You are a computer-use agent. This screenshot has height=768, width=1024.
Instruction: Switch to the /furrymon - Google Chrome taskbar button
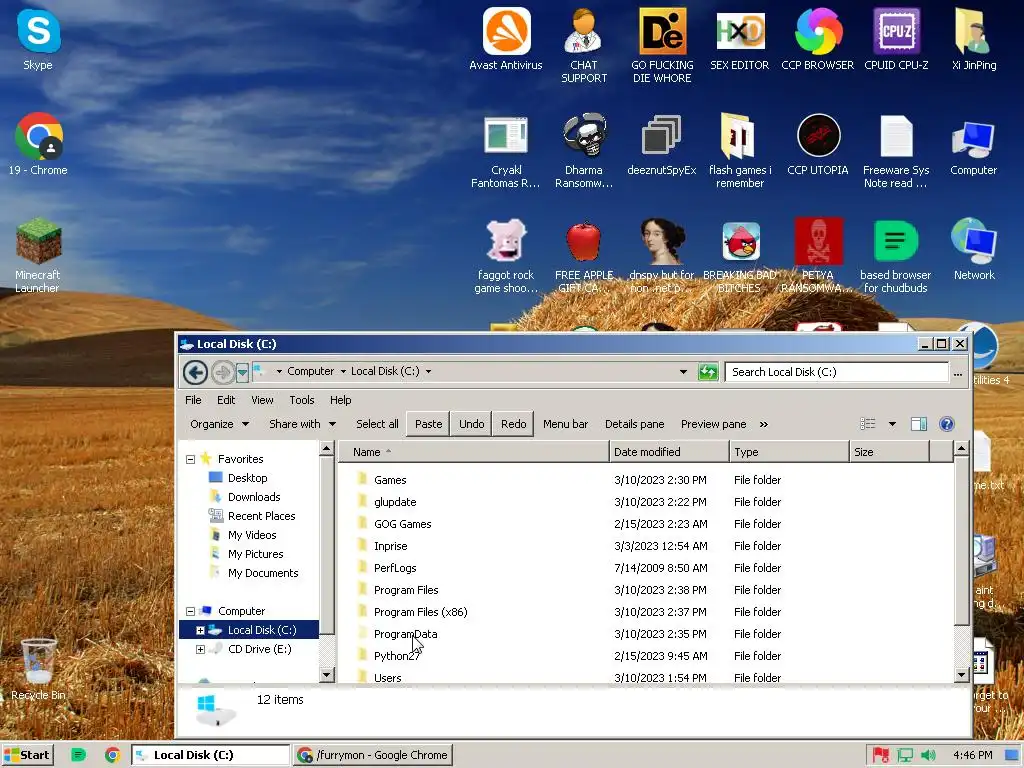374,755
